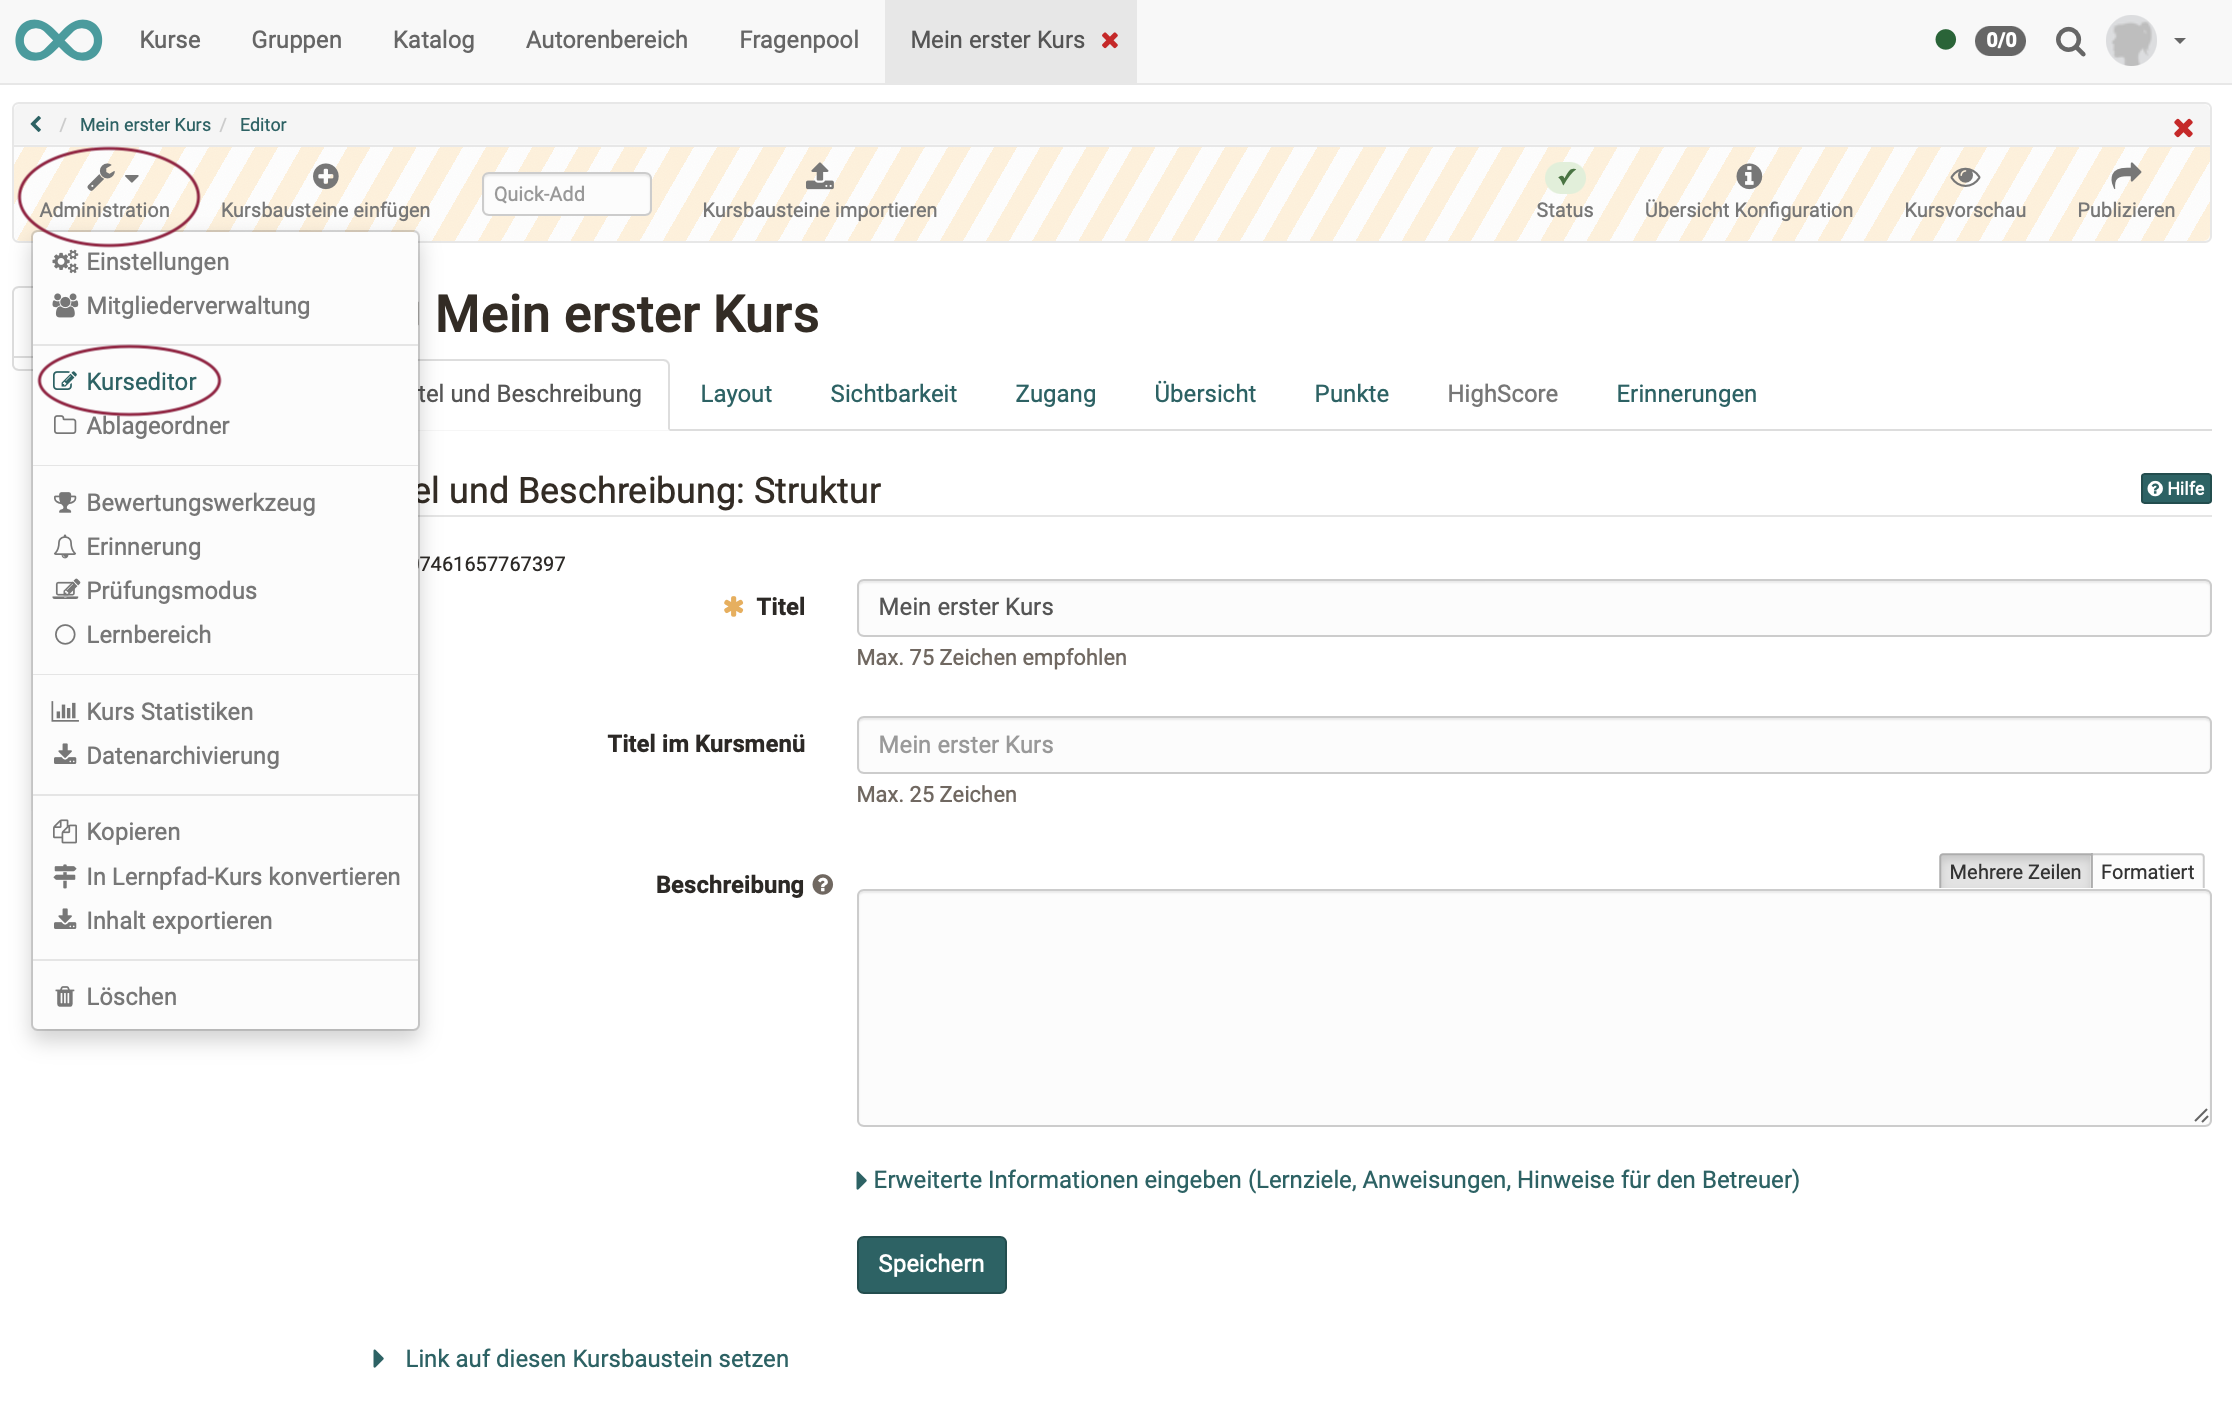Switch to the Erinnerungen tab
This screenshot has height=1416, width=2232.
[1686, 394]
